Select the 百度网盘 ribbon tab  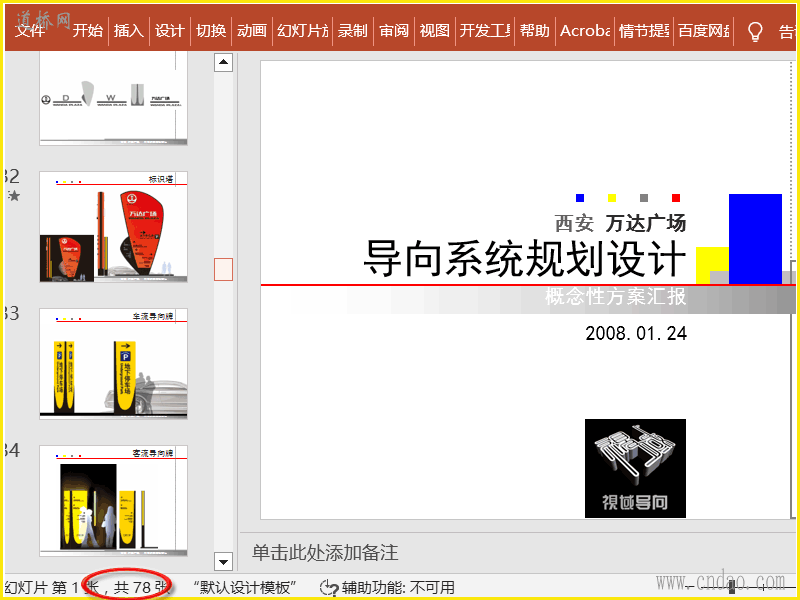704,31
